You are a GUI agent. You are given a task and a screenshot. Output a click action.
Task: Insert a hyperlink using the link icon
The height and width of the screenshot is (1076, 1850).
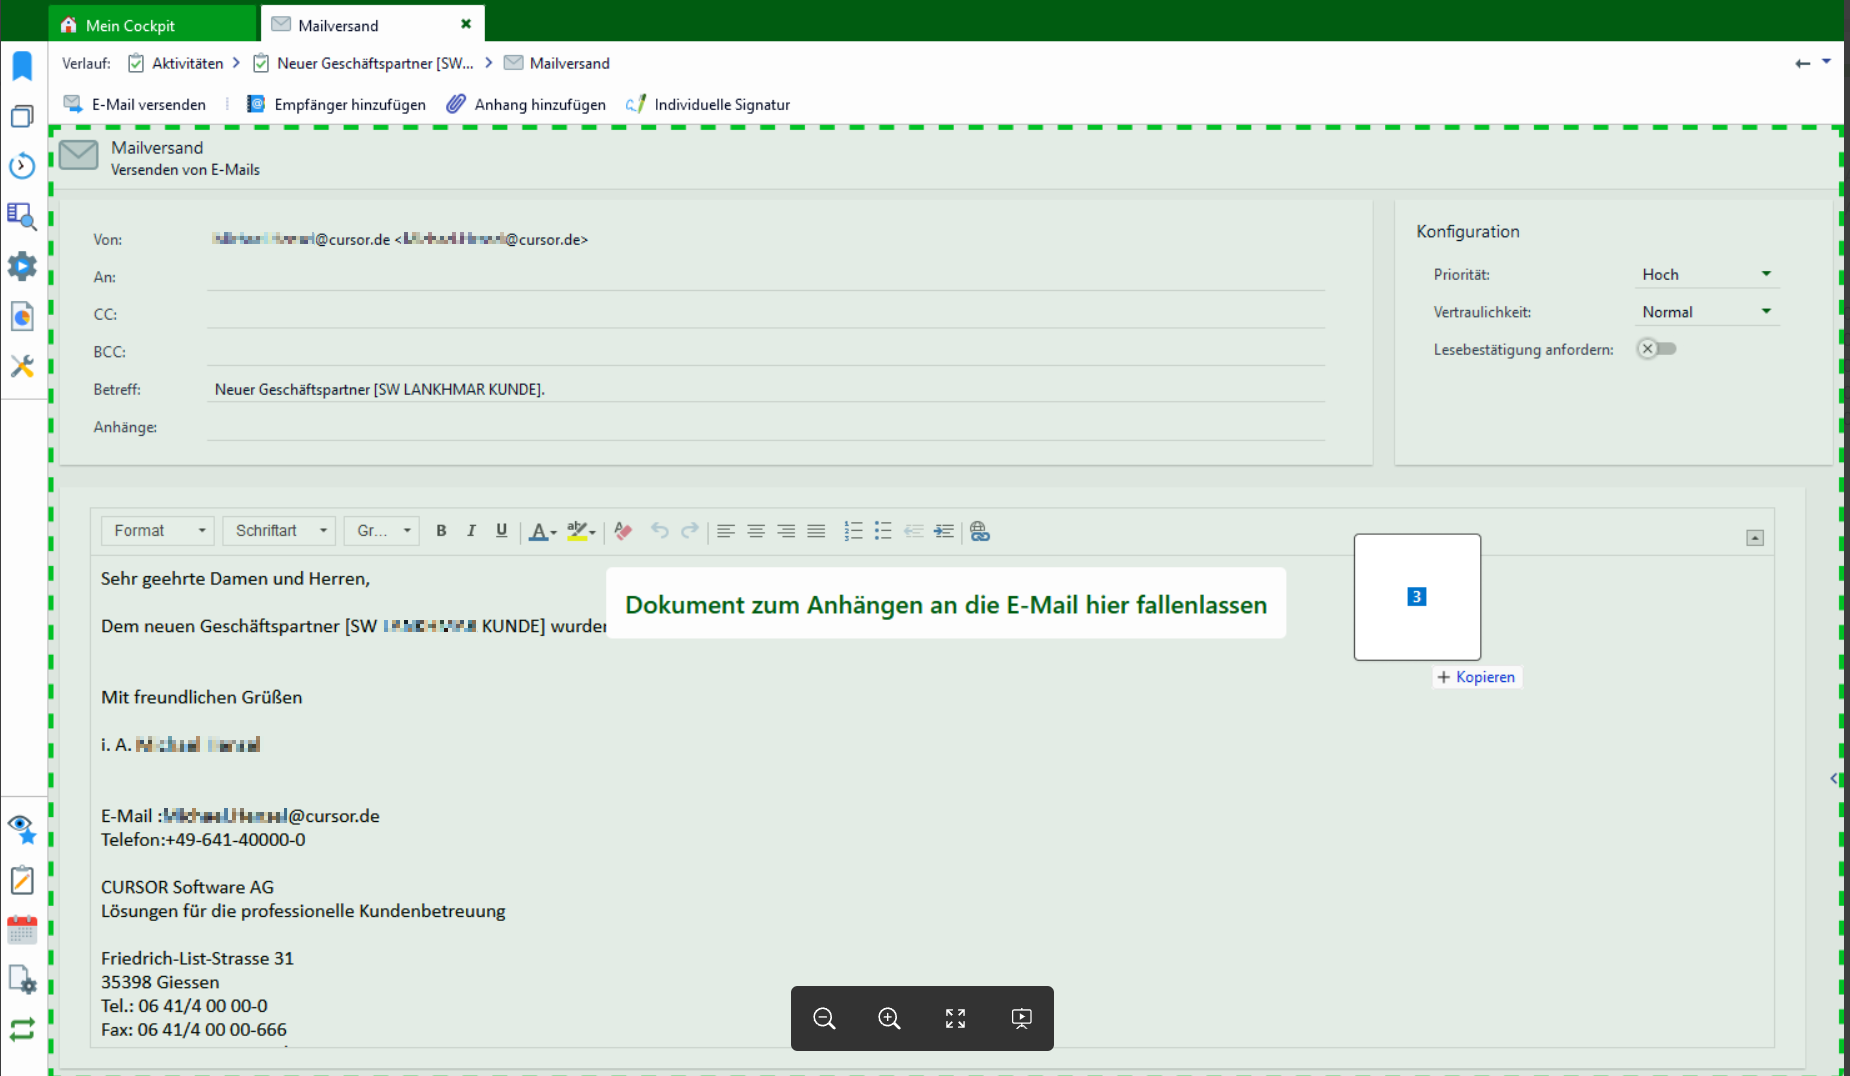pos(980,531)
